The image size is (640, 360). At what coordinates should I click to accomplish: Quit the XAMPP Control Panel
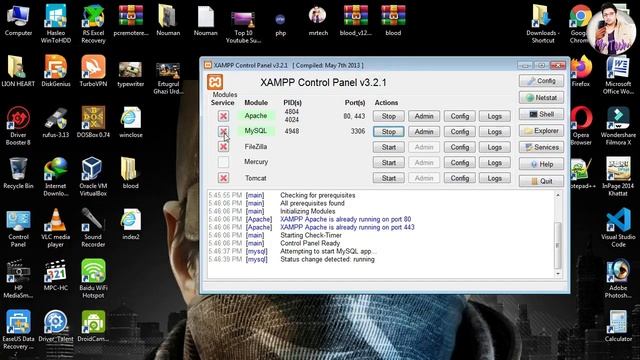541,181
